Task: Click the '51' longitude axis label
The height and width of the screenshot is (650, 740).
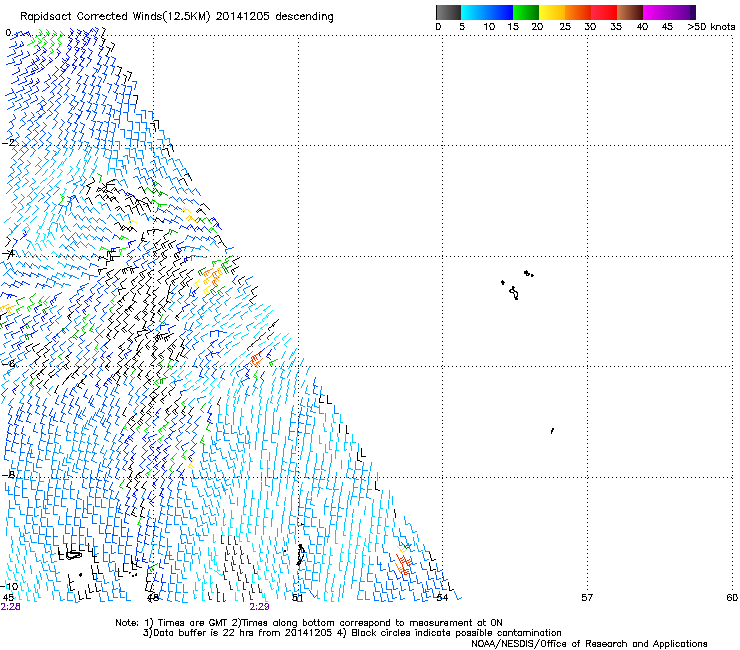Action: pyautogui.click(x=297, y=598)
